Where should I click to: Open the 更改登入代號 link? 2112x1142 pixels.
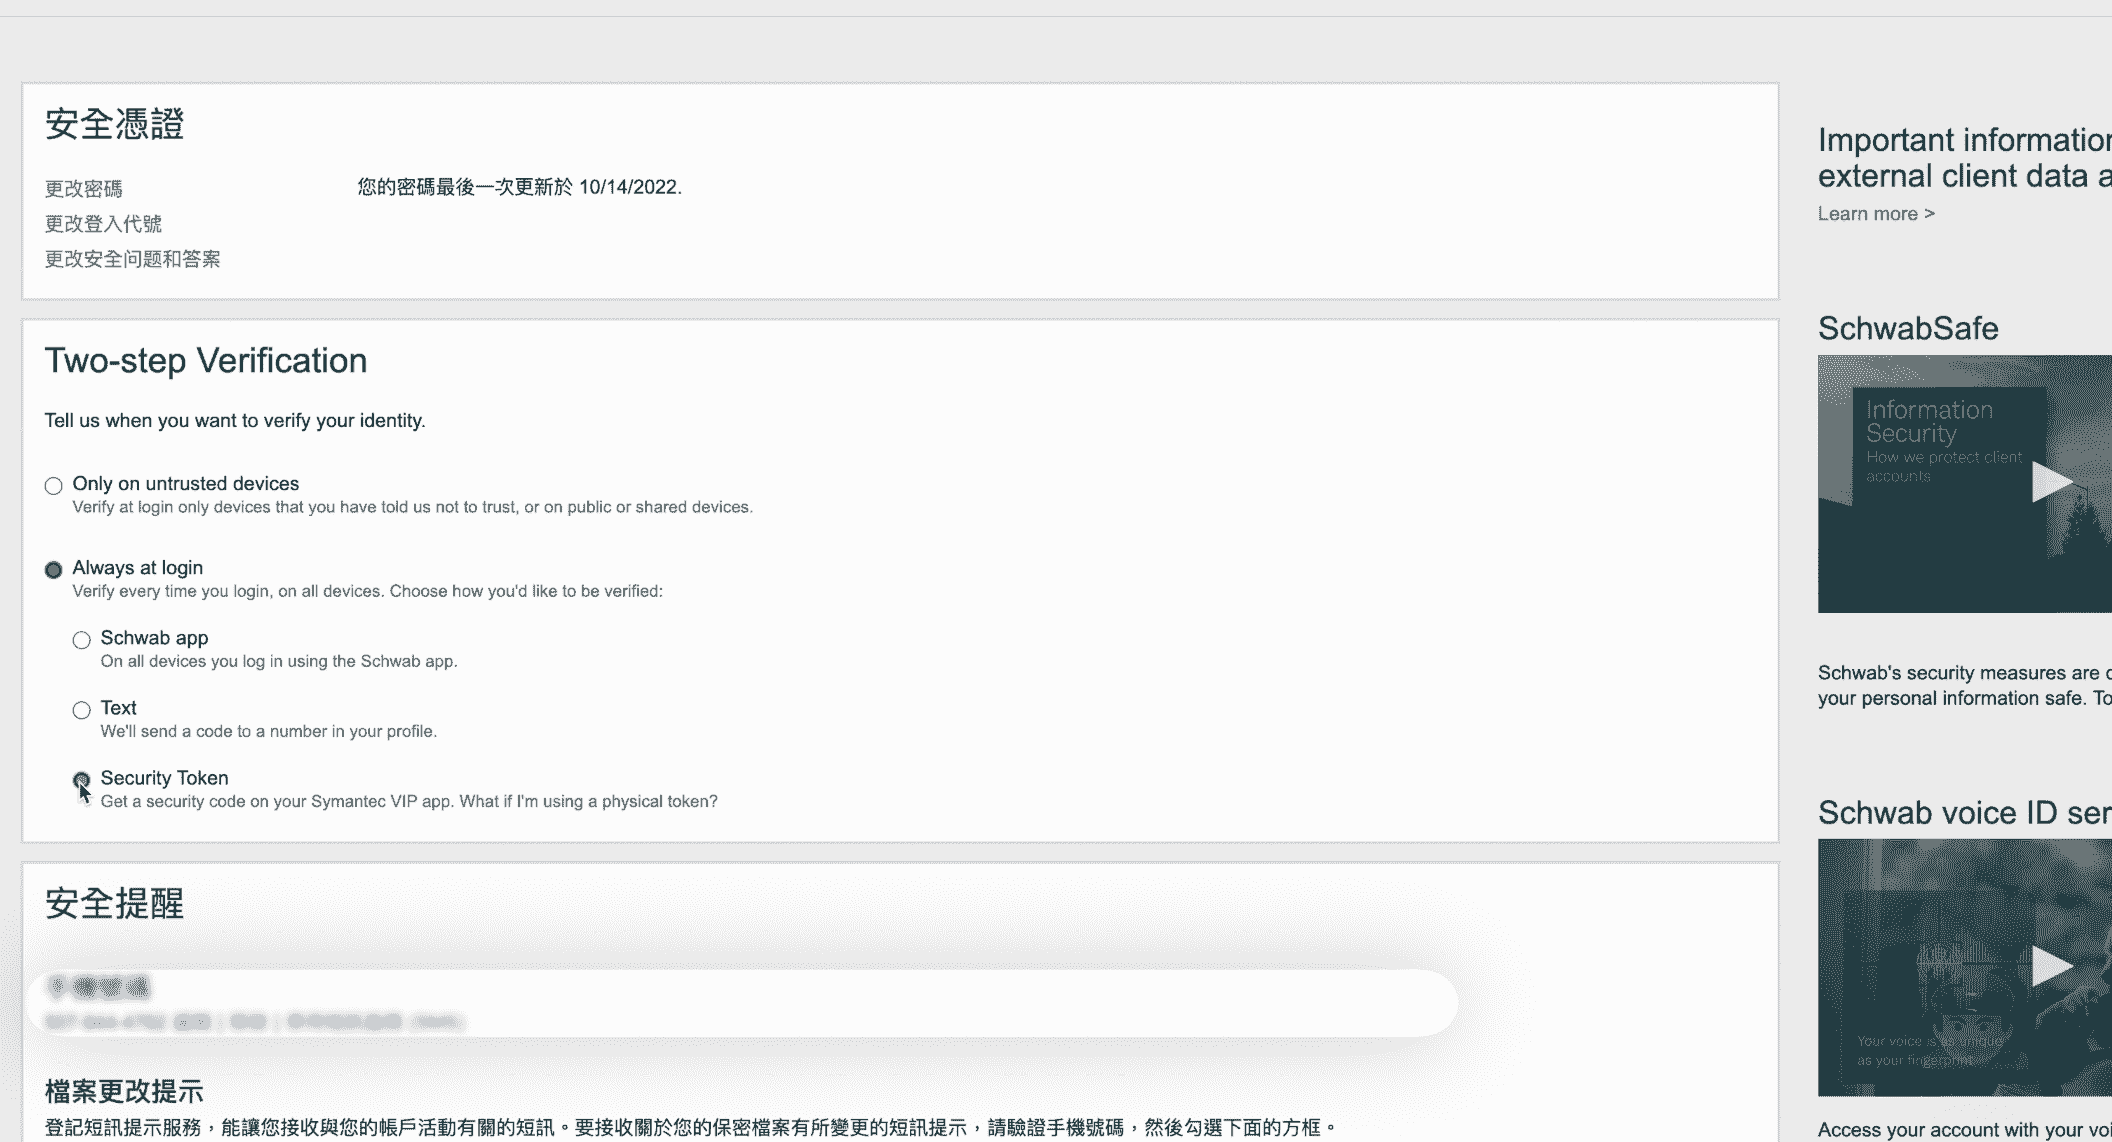tap(103, 224)
